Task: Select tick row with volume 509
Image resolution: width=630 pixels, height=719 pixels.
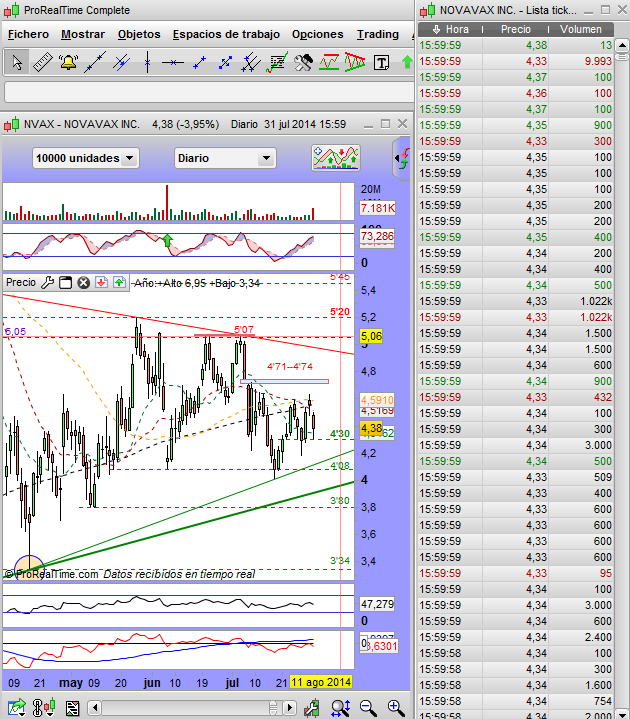Action: [516, 477]
